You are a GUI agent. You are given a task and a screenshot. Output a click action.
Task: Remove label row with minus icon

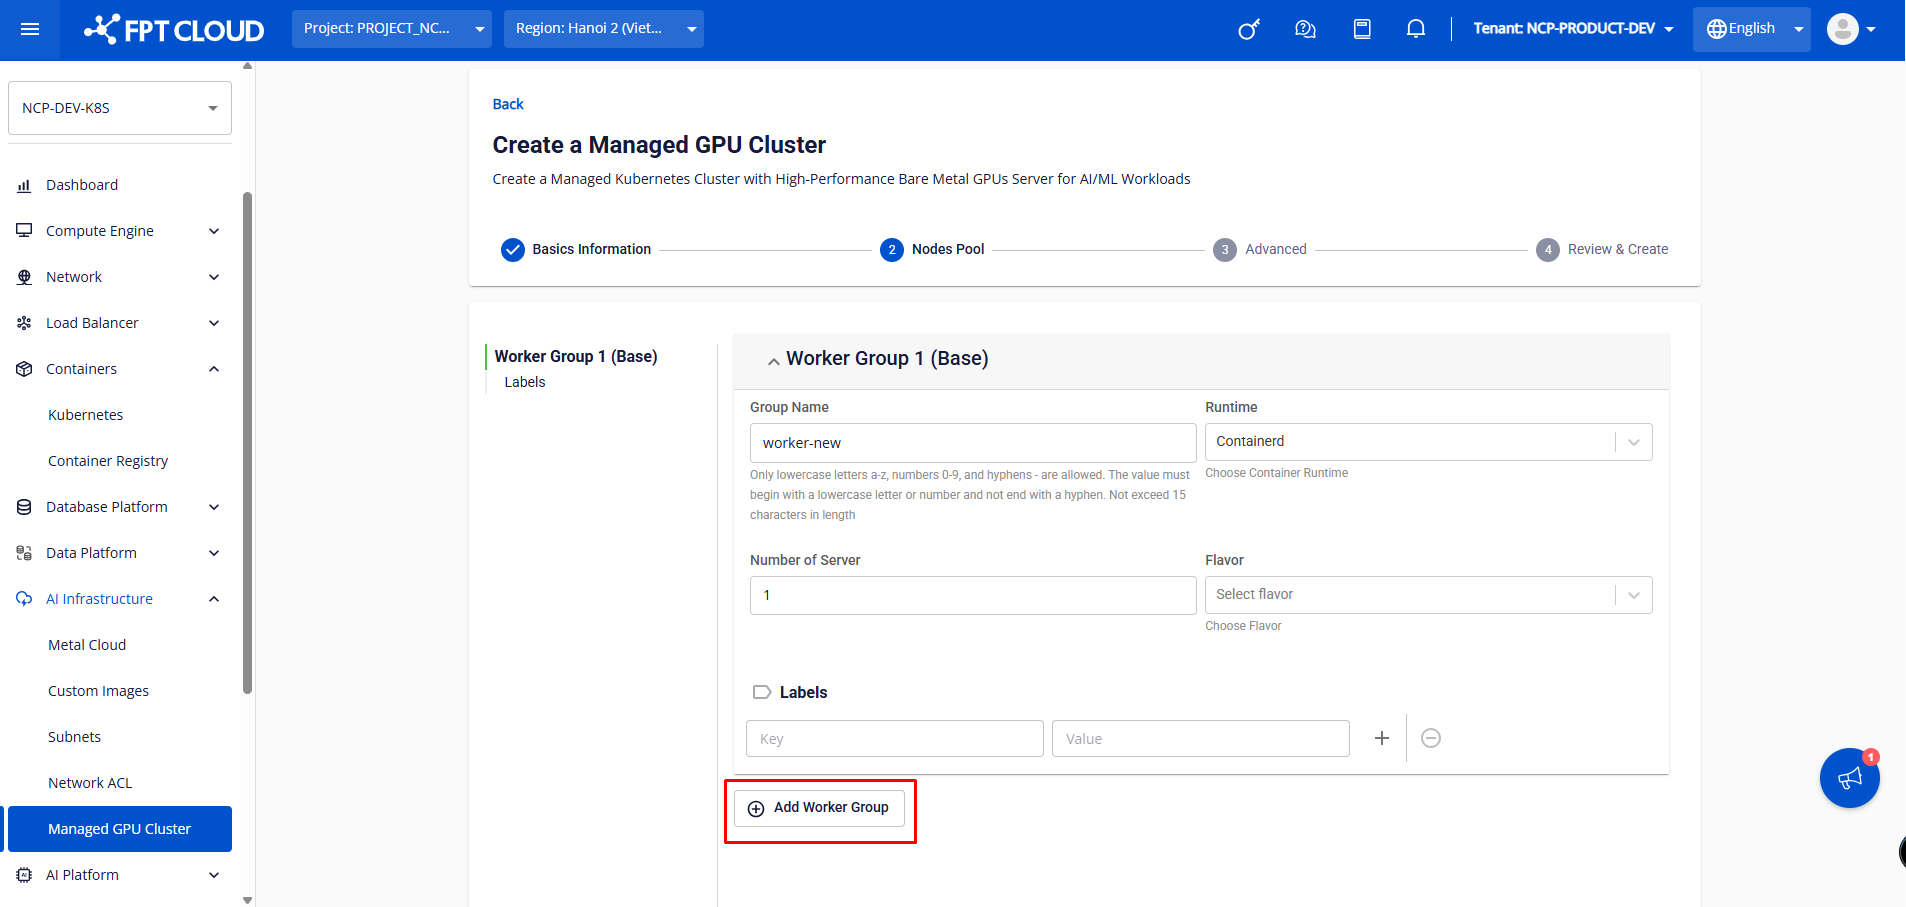coord(1430,738)
